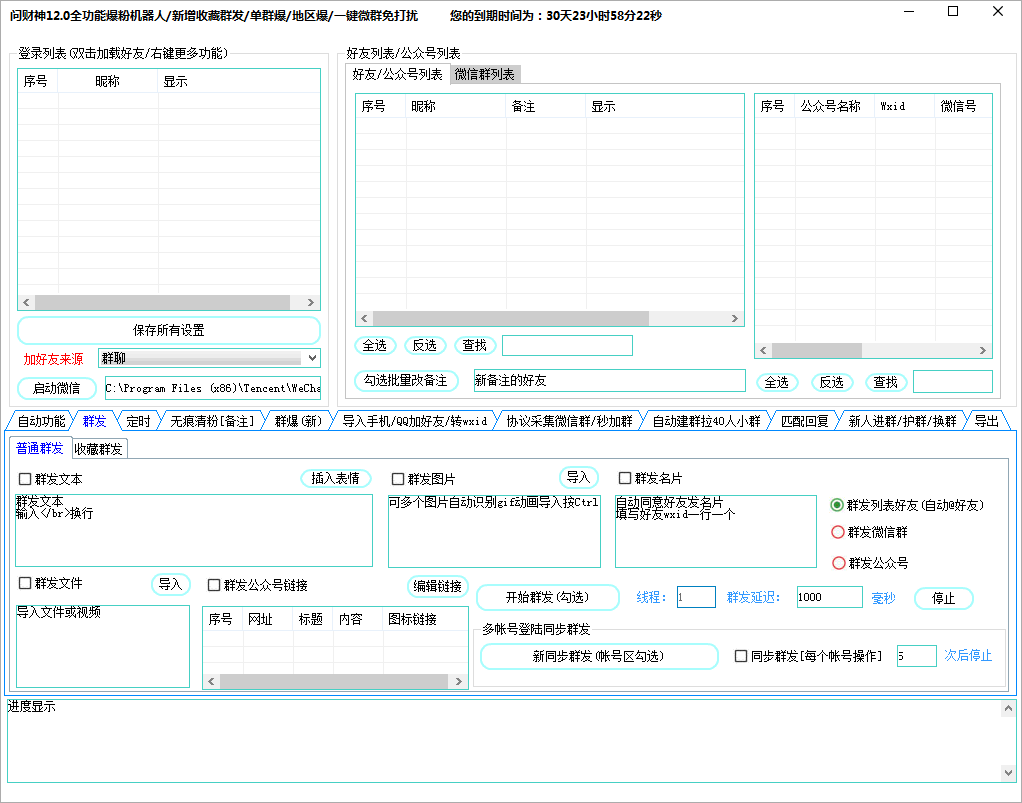Viewport: 1022px width, 803px height.
Task: Enable the 群发文本 checkbox
Action: [x=25, y=479]
